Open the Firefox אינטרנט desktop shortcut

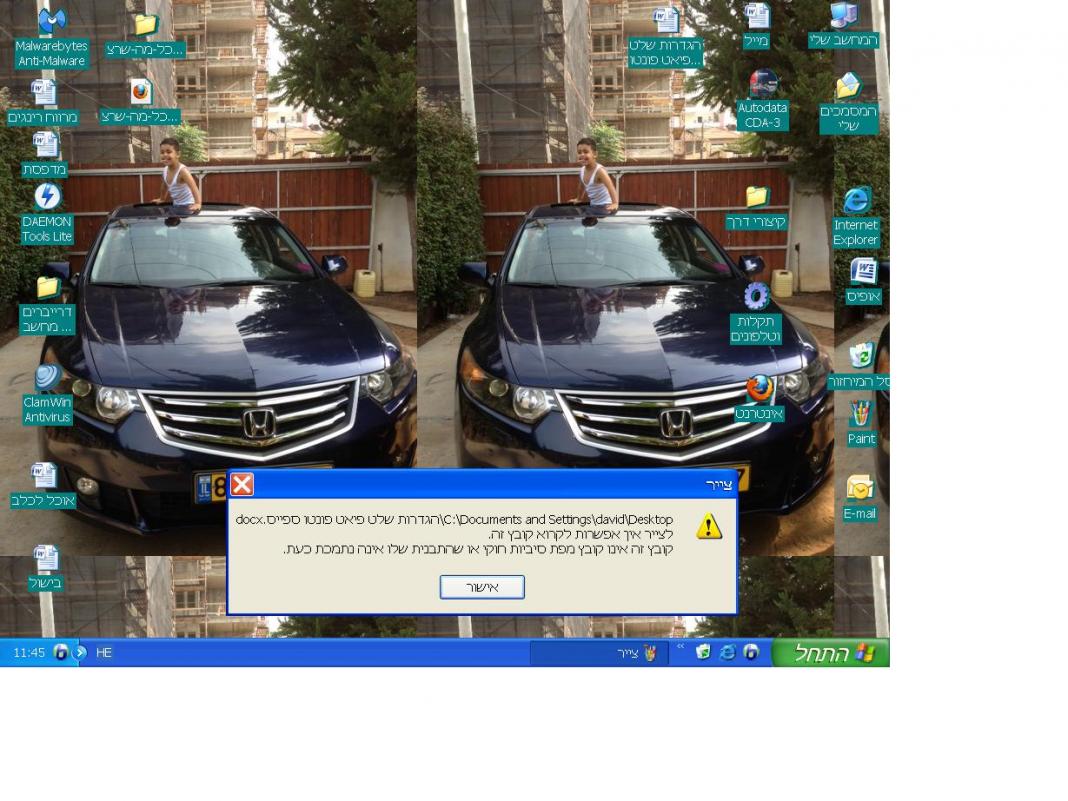pyautogui.click(x=759, y=389)
